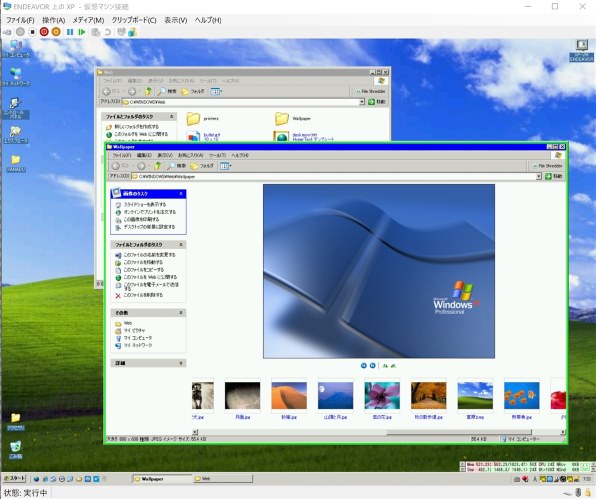Click the Go button in Wallpaper window
The image size is (596, 499).
tap(553, 176)
